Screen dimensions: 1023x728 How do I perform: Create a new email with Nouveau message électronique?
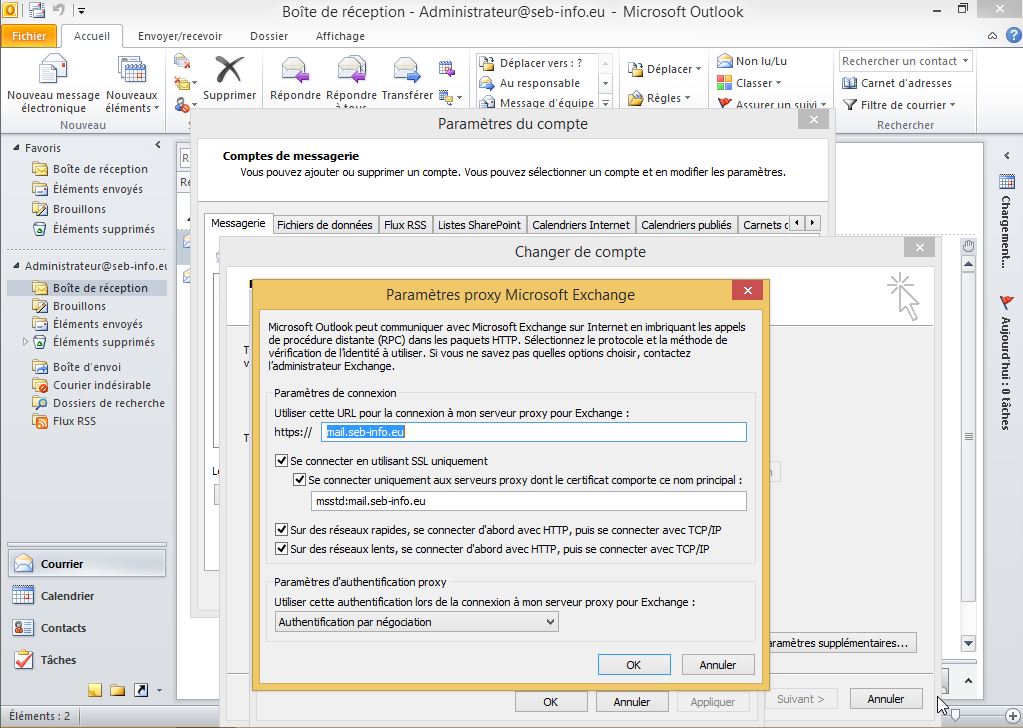(53, 85)
